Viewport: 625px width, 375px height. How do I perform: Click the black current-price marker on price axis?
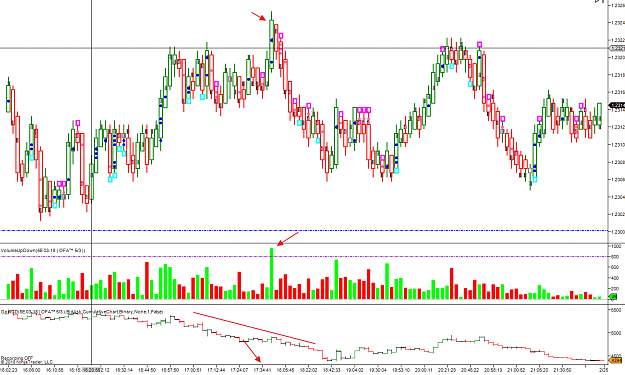[x=617, y=106]
